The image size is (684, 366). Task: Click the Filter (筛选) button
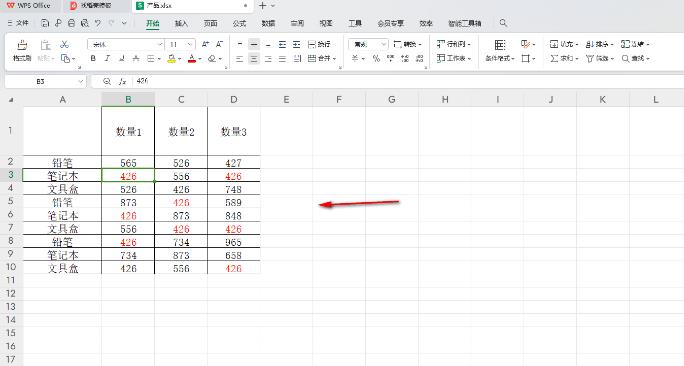click(x=599, y=58)
